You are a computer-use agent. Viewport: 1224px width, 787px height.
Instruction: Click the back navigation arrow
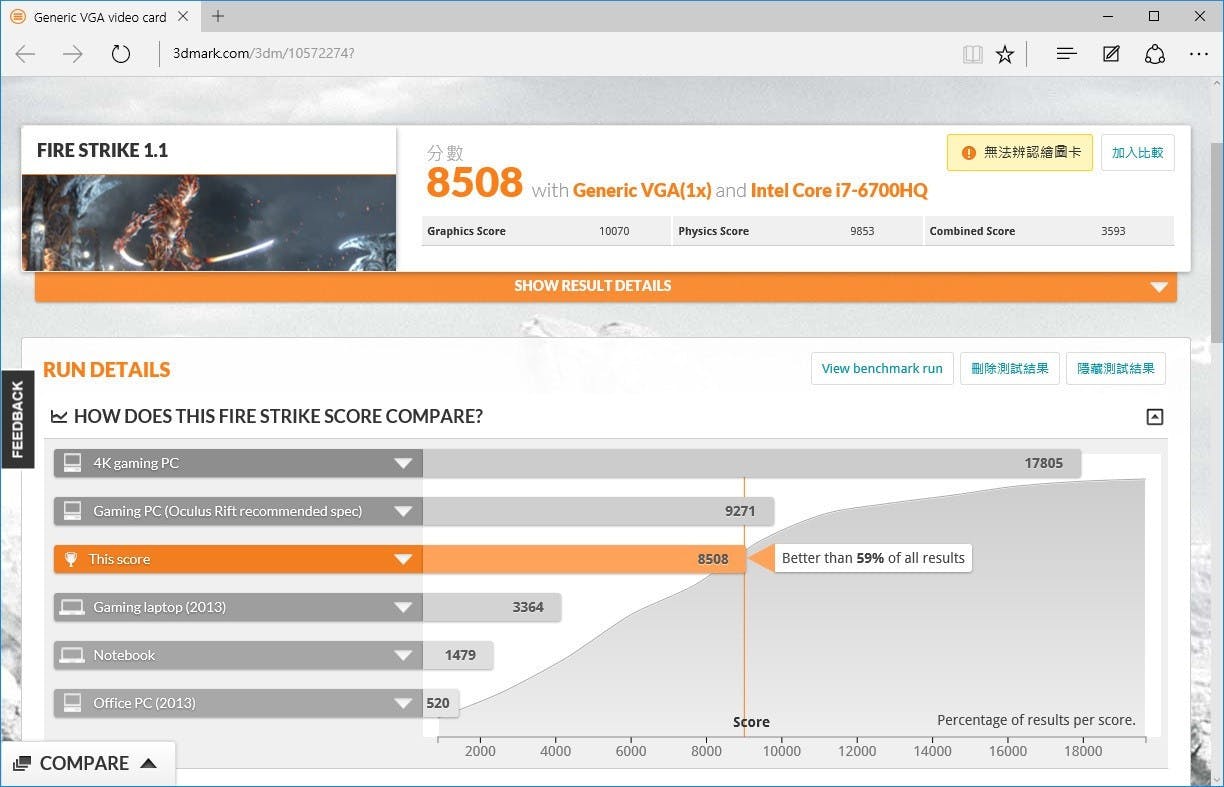(26, 54)
